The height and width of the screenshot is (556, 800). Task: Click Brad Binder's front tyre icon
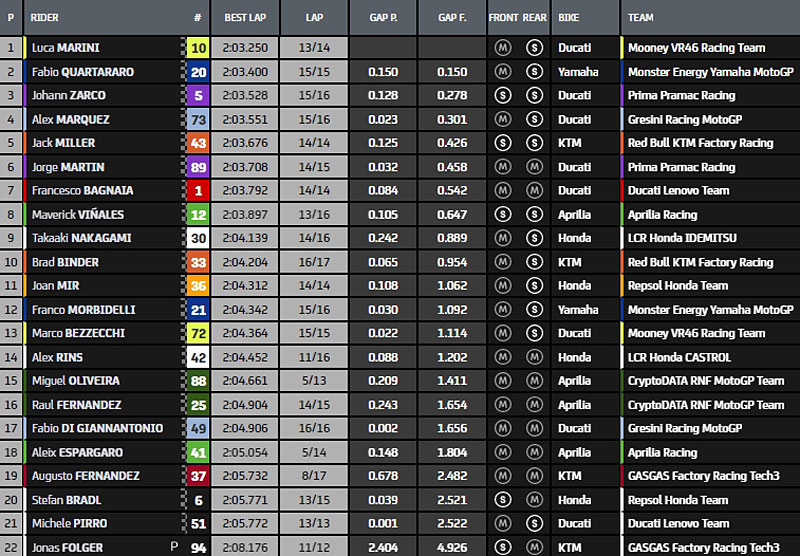pyautogui.click(x=502, y=262)
